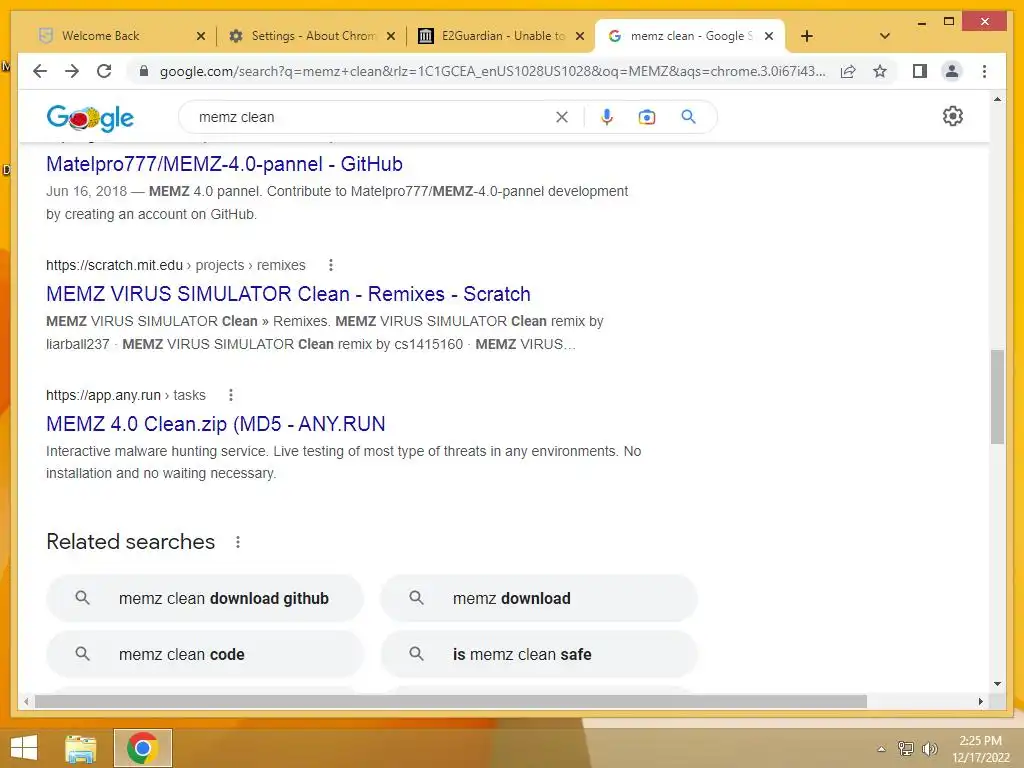Switch to the Settings - About Chrome tab
Viewport: 1024px width, 768px height.
pyautogui.click(x=313, y=36)
